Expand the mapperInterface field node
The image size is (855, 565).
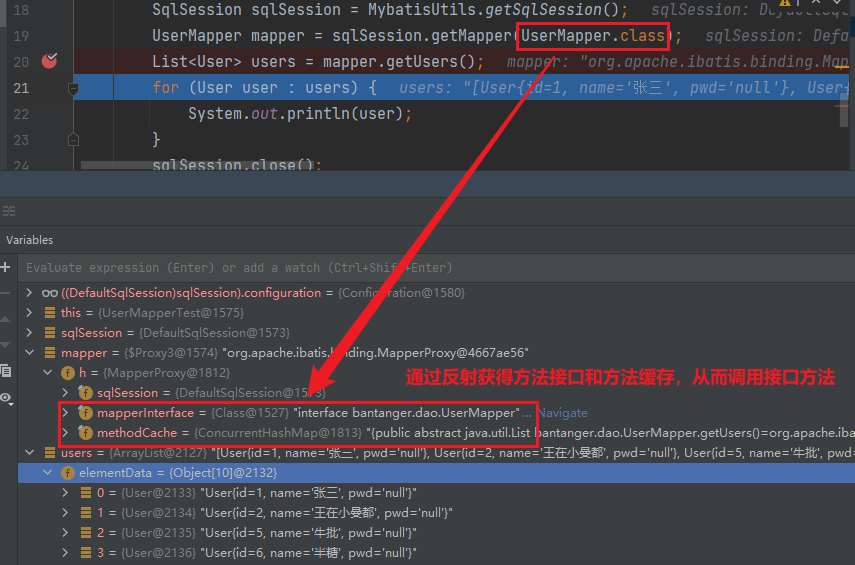66,413
